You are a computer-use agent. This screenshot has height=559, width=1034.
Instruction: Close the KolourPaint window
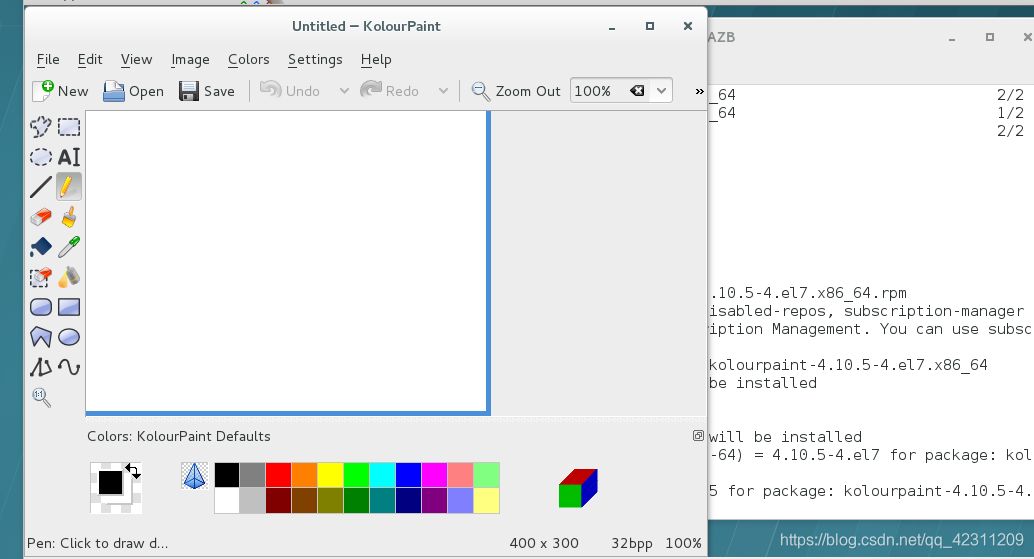[688, 26]
